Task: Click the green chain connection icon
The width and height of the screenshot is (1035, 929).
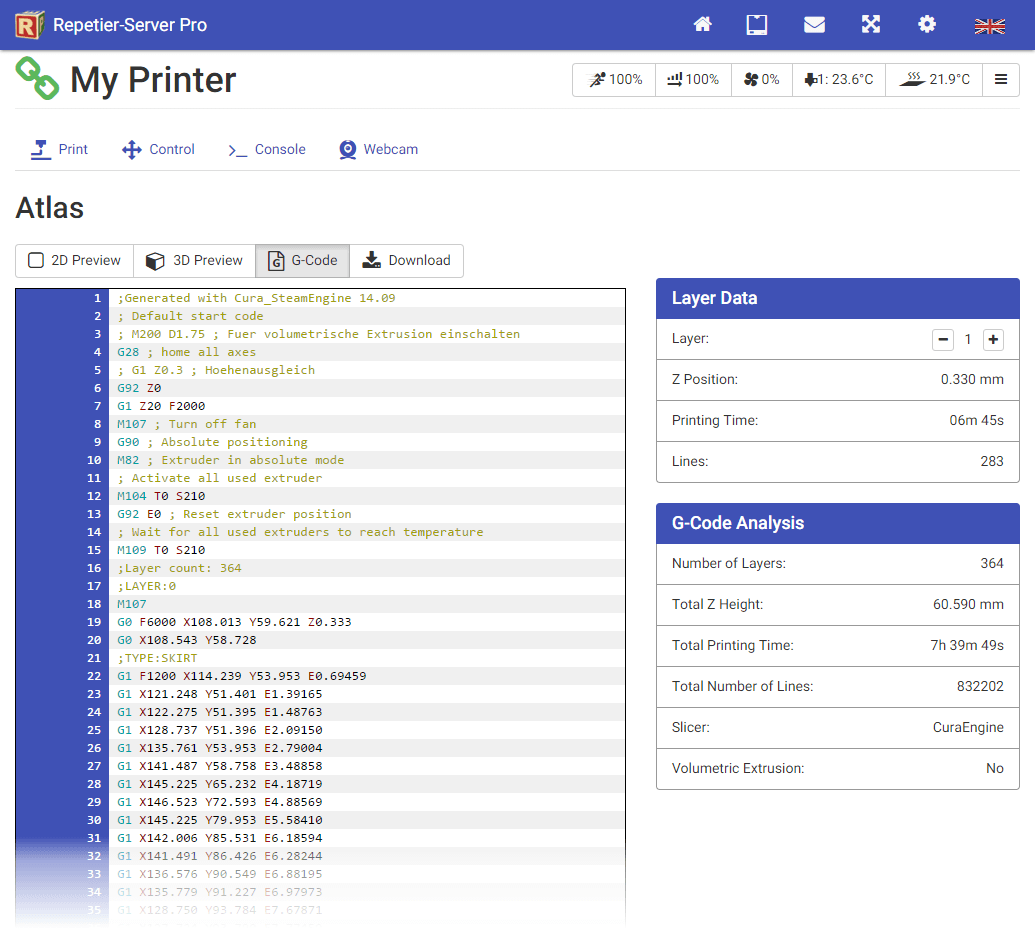Action: click(x=37, y=79)
